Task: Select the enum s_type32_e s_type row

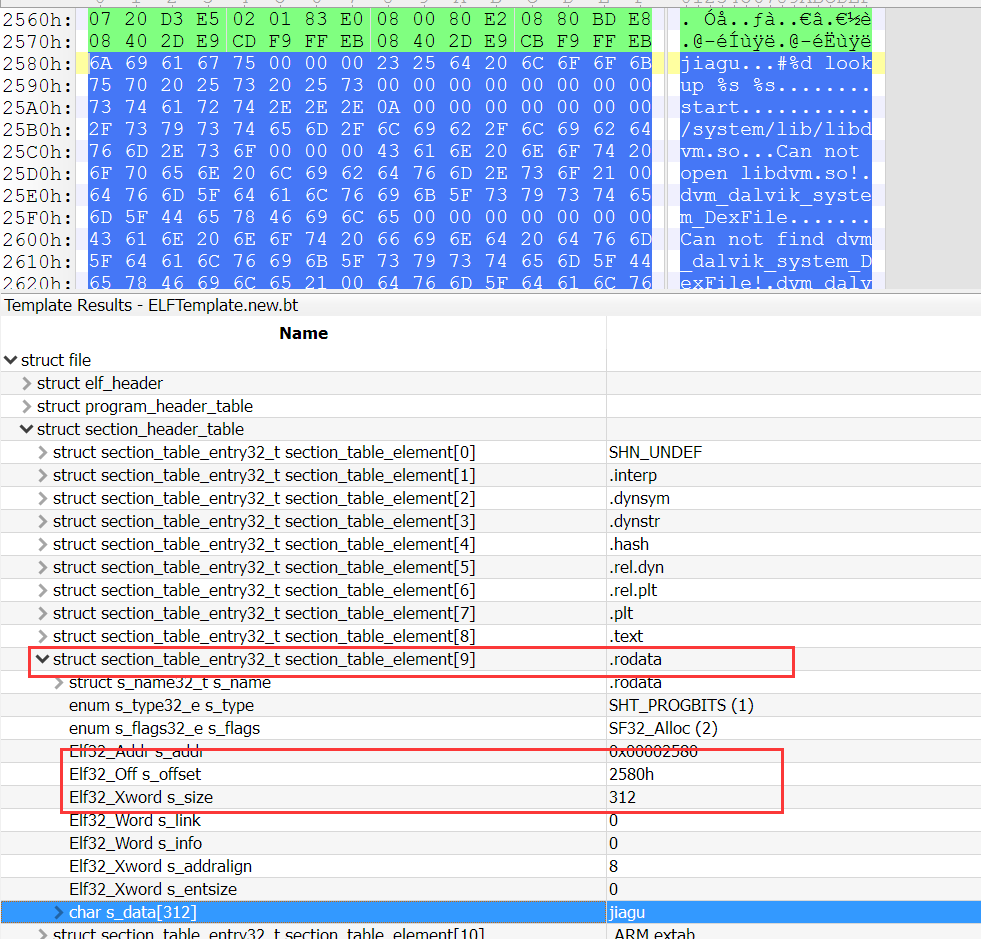Action: click(x=161, y=705)
